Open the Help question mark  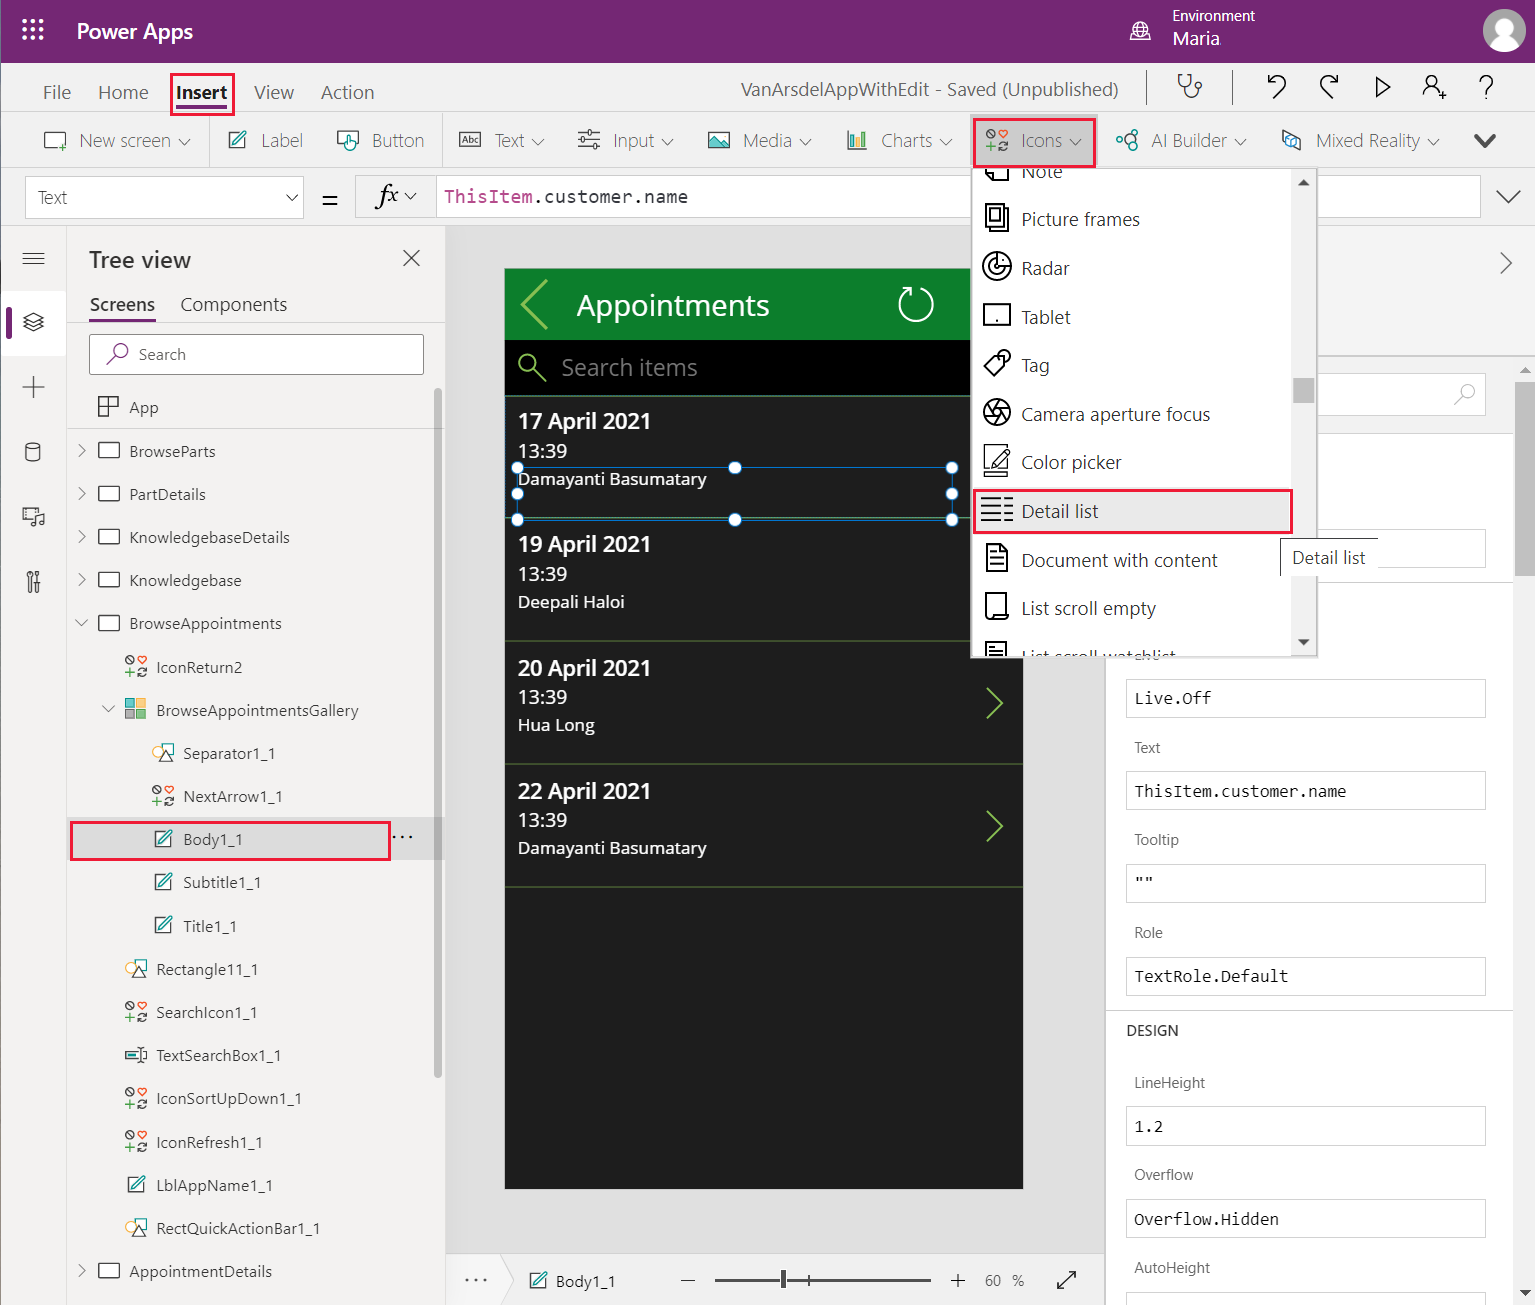pyautogui.click(x=1486, y=88)
